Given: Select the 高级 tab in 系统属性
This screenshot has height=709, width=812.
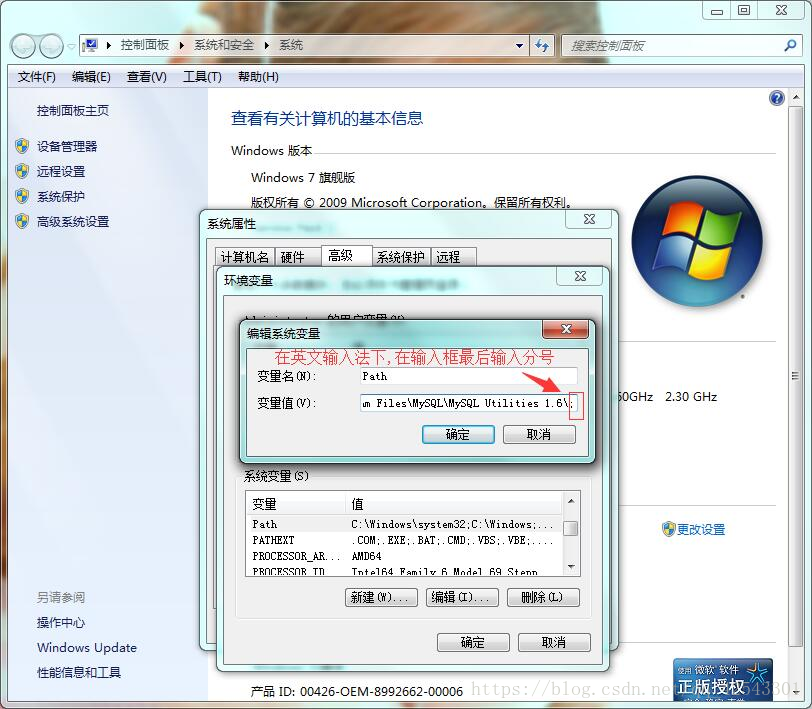Looking at the screenshot, I should click(x=346, y=255).
